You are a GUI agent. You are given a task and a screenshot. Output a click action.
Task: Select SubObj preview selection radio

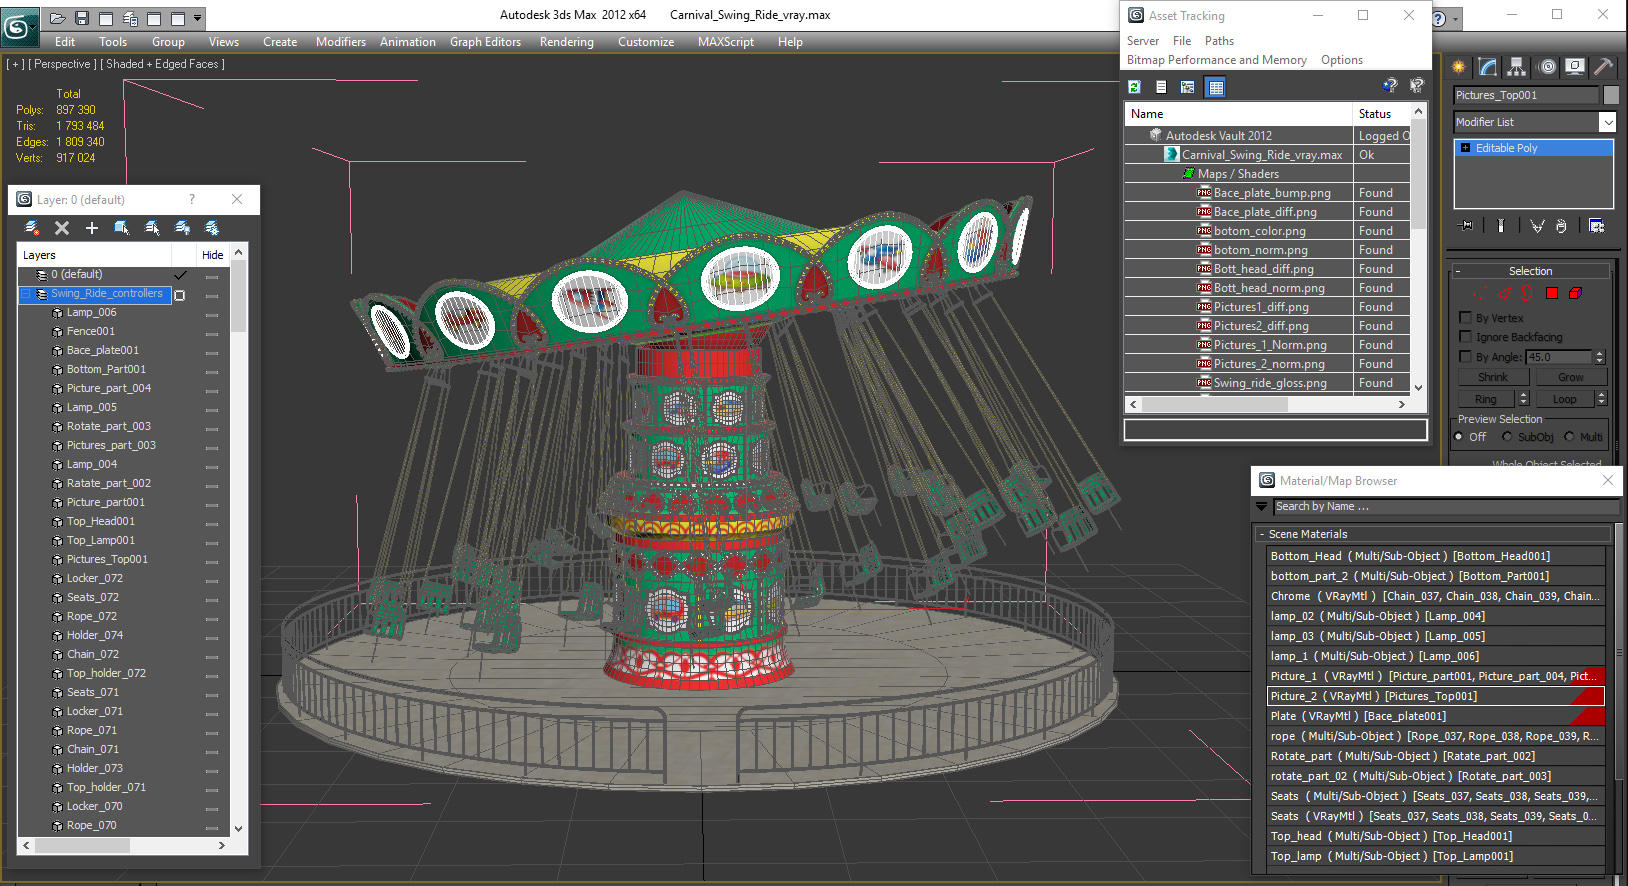pyautogui.click(x=1507, y=437)
